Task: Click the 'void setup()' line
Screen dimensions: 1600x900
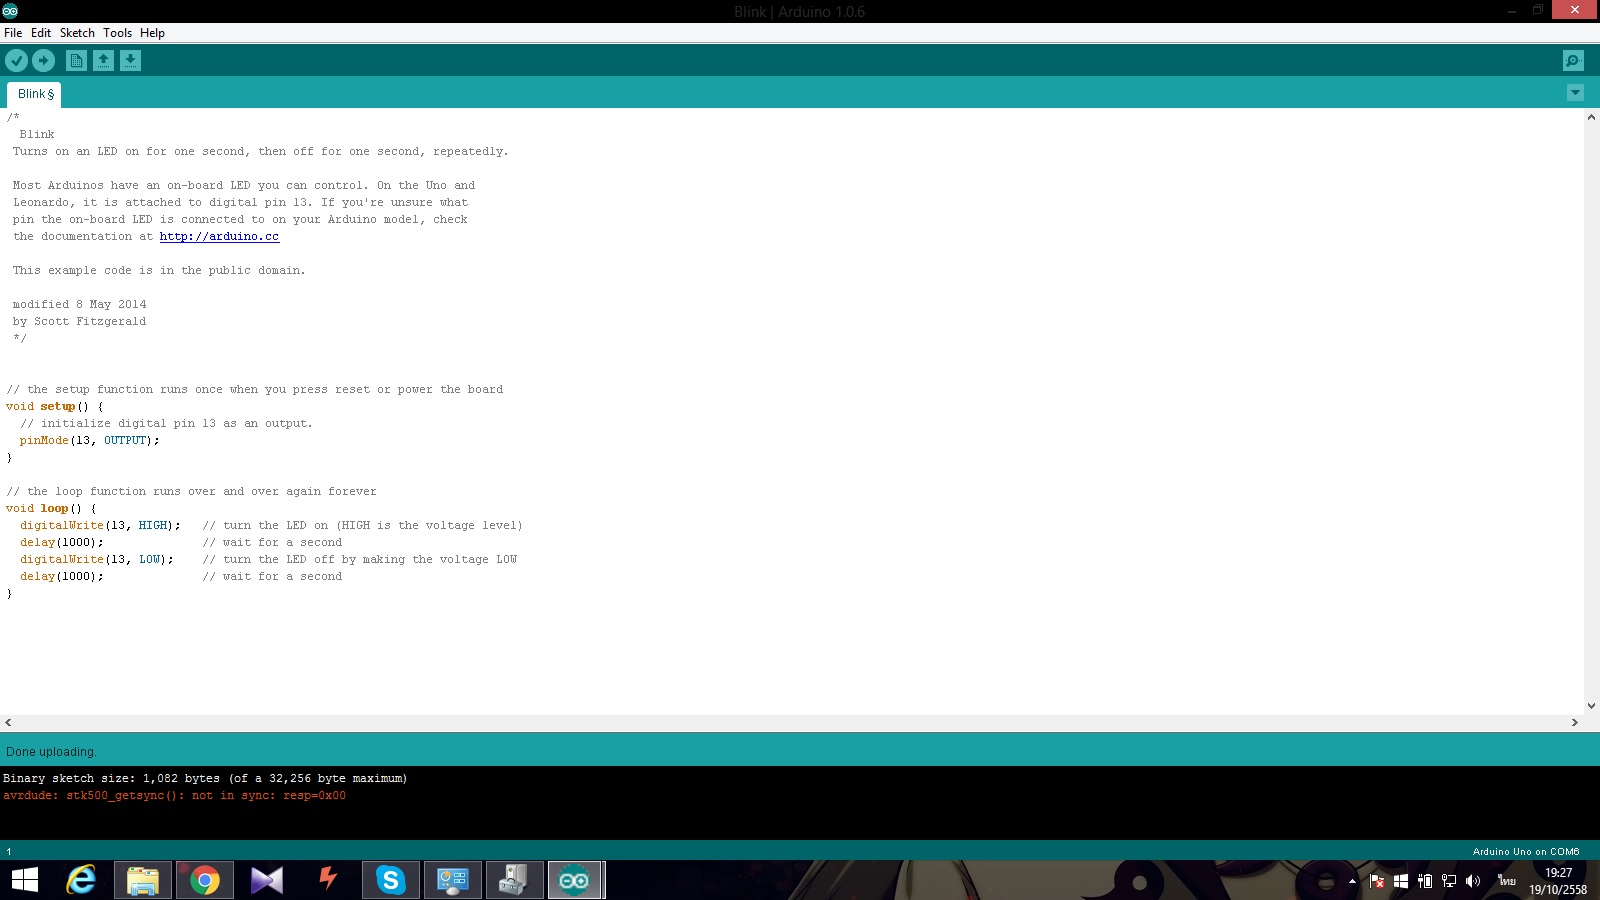Action: tap(54, 407)
